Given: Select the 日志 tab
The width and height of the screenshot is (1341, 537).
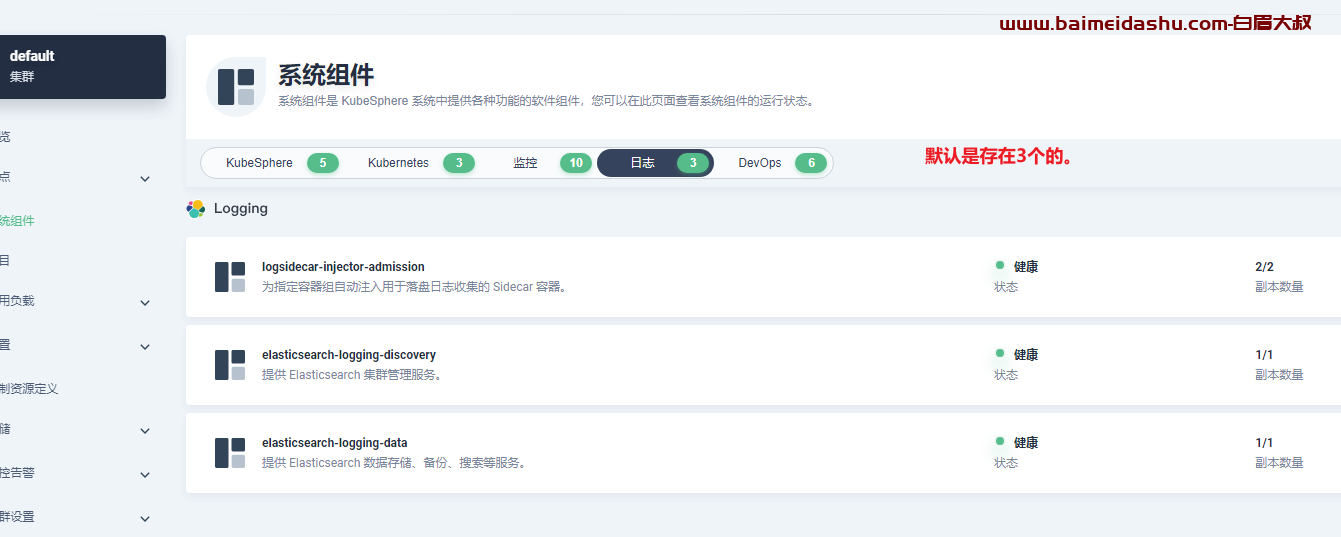Looking at the screenshot, I should coord(655,163).
